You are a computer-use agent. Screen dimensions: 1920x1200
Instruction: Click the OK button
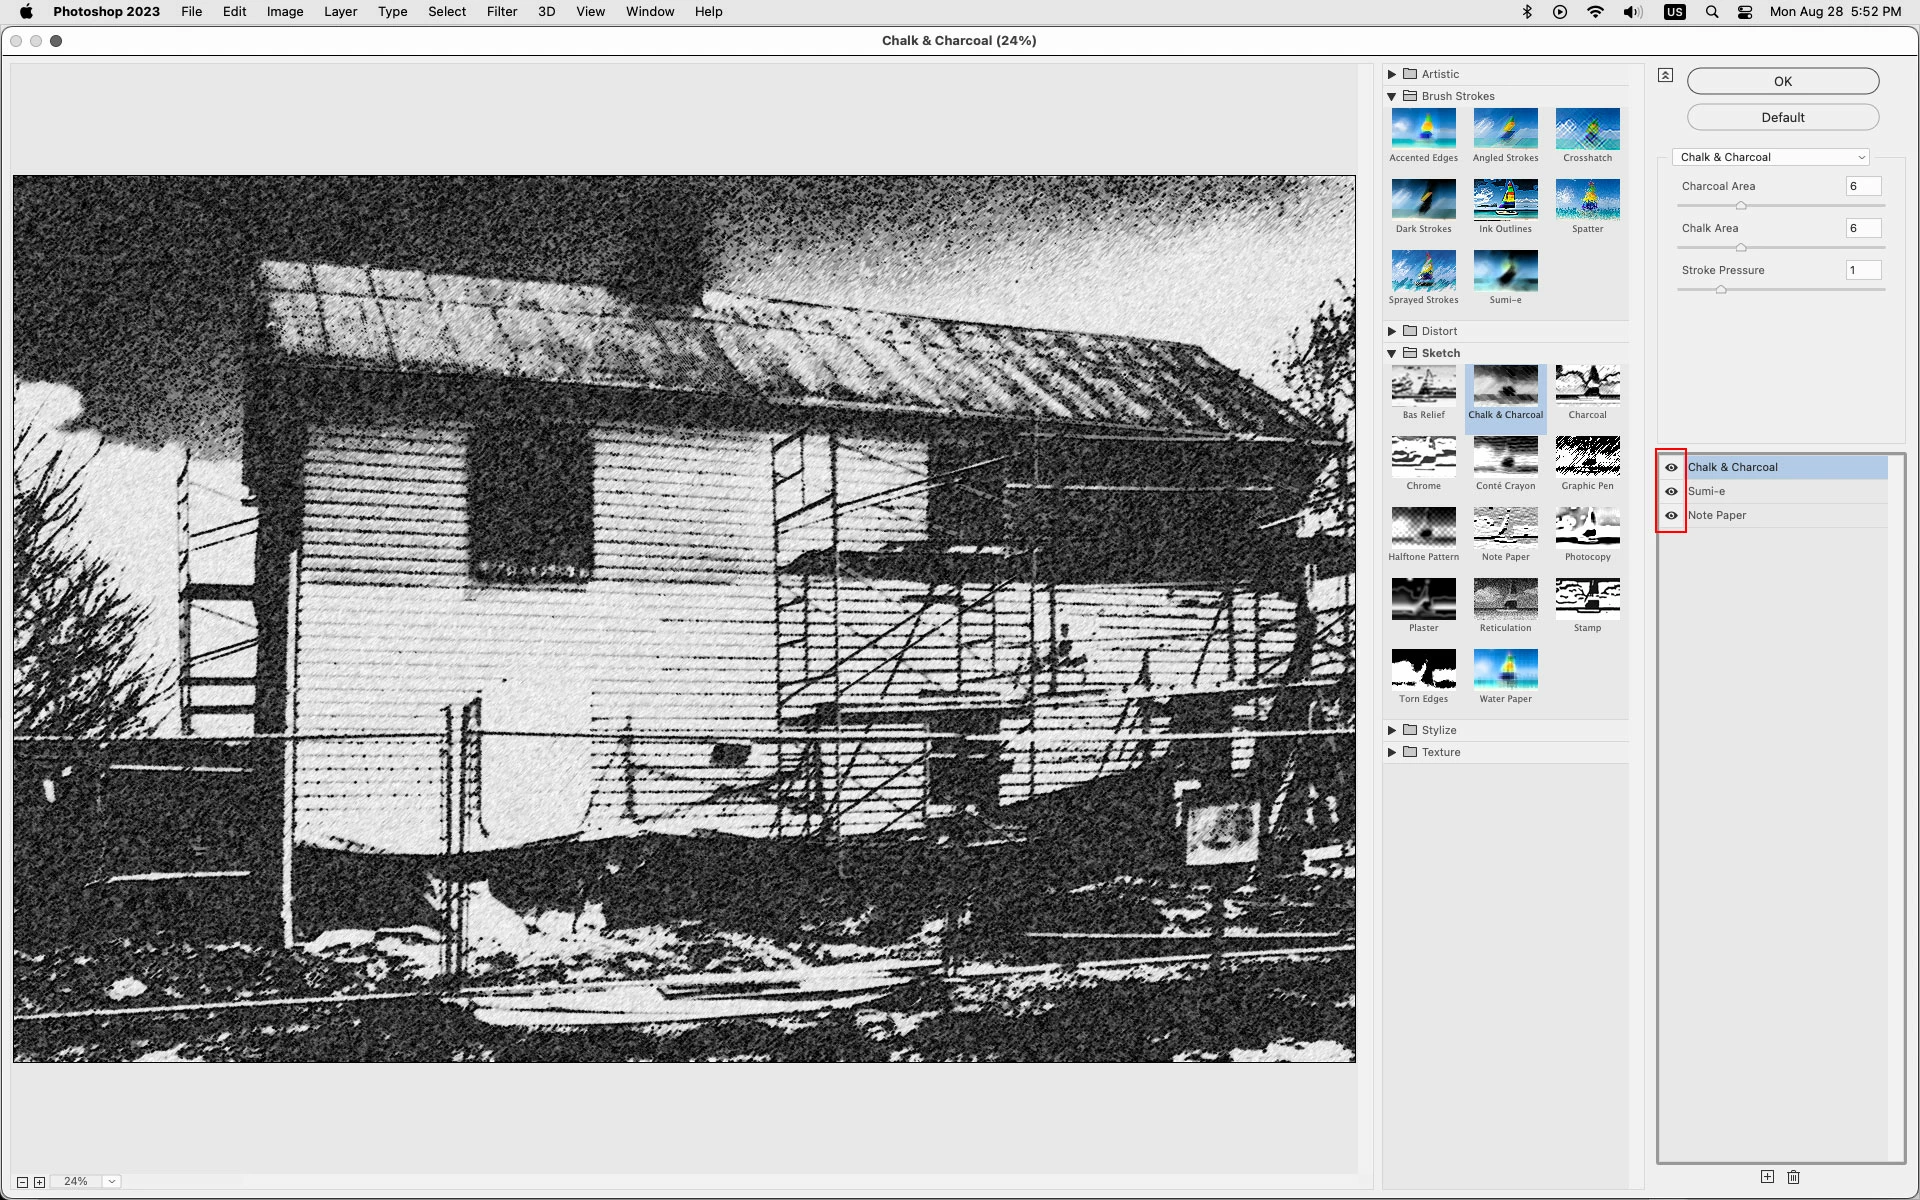(1782, 81)
